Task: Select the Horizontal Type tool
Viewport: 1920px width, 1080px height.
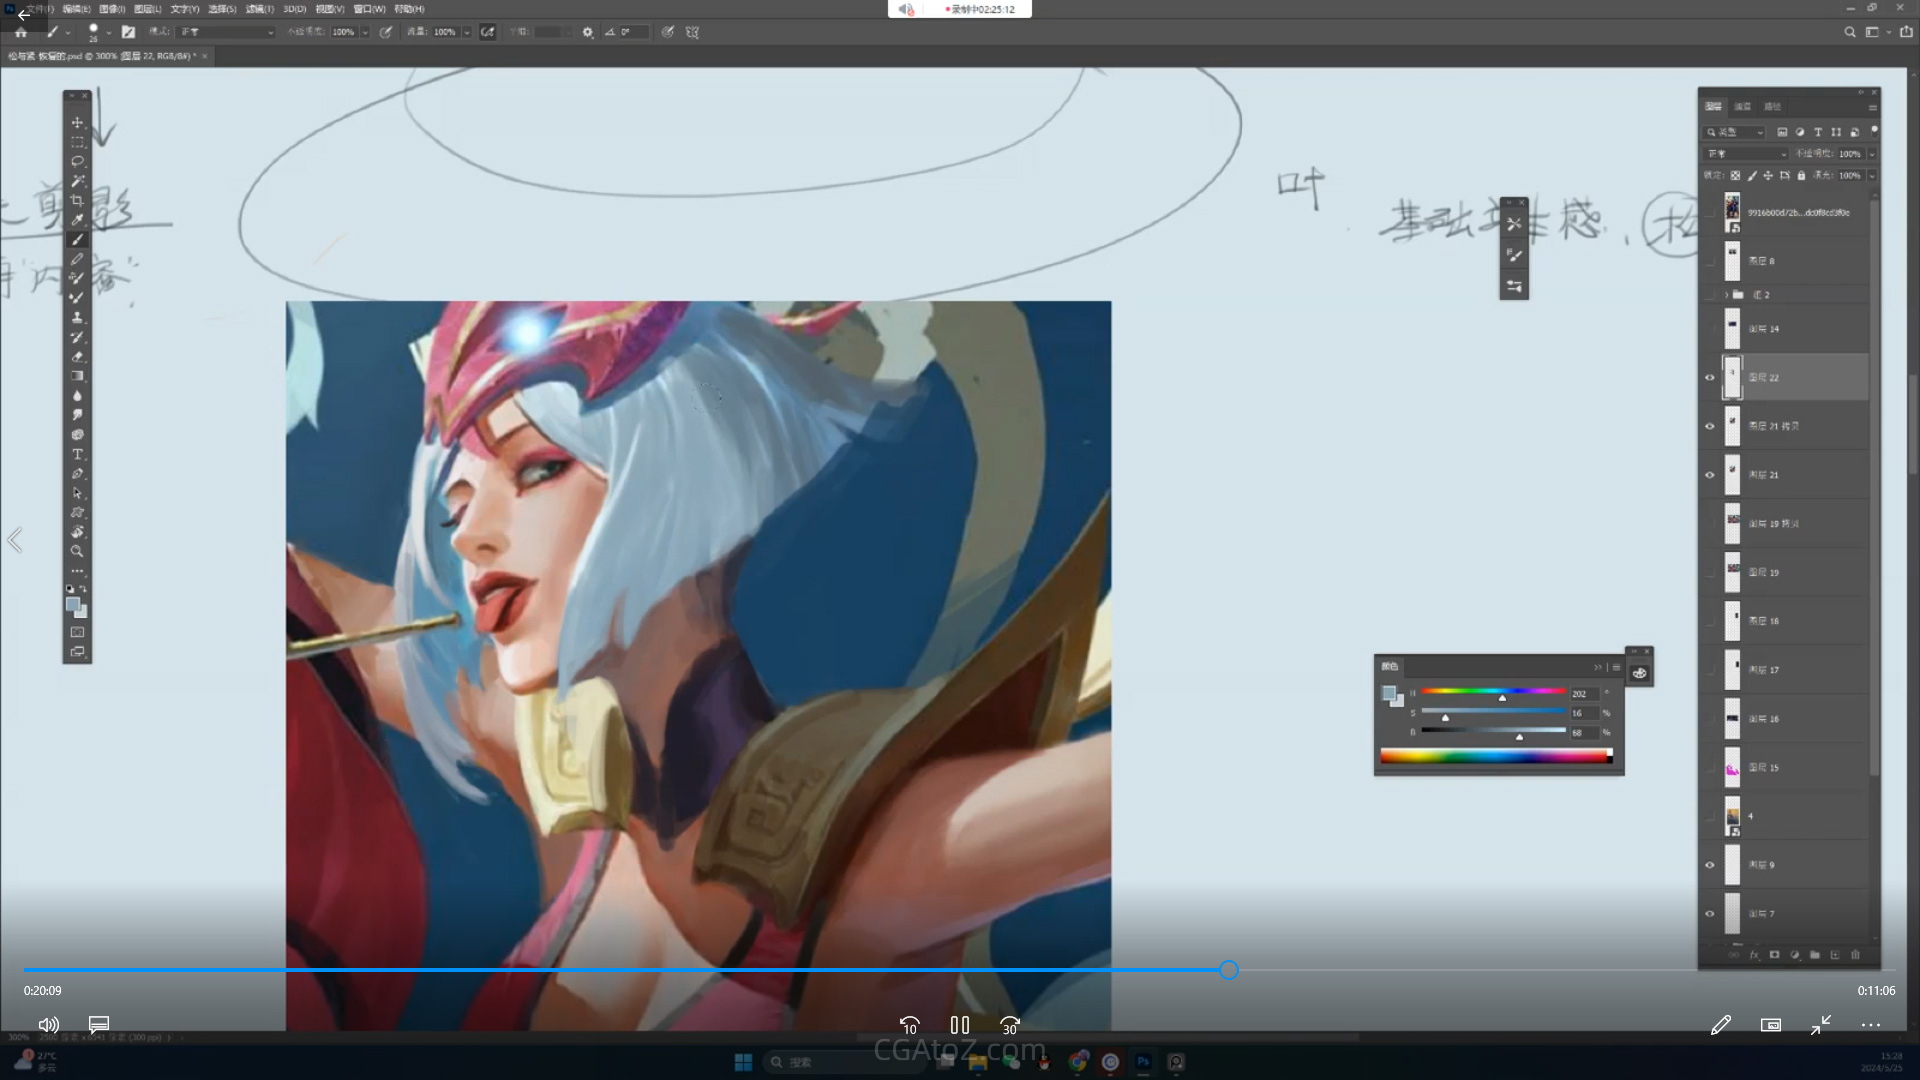Action: (x=77, y=454)
